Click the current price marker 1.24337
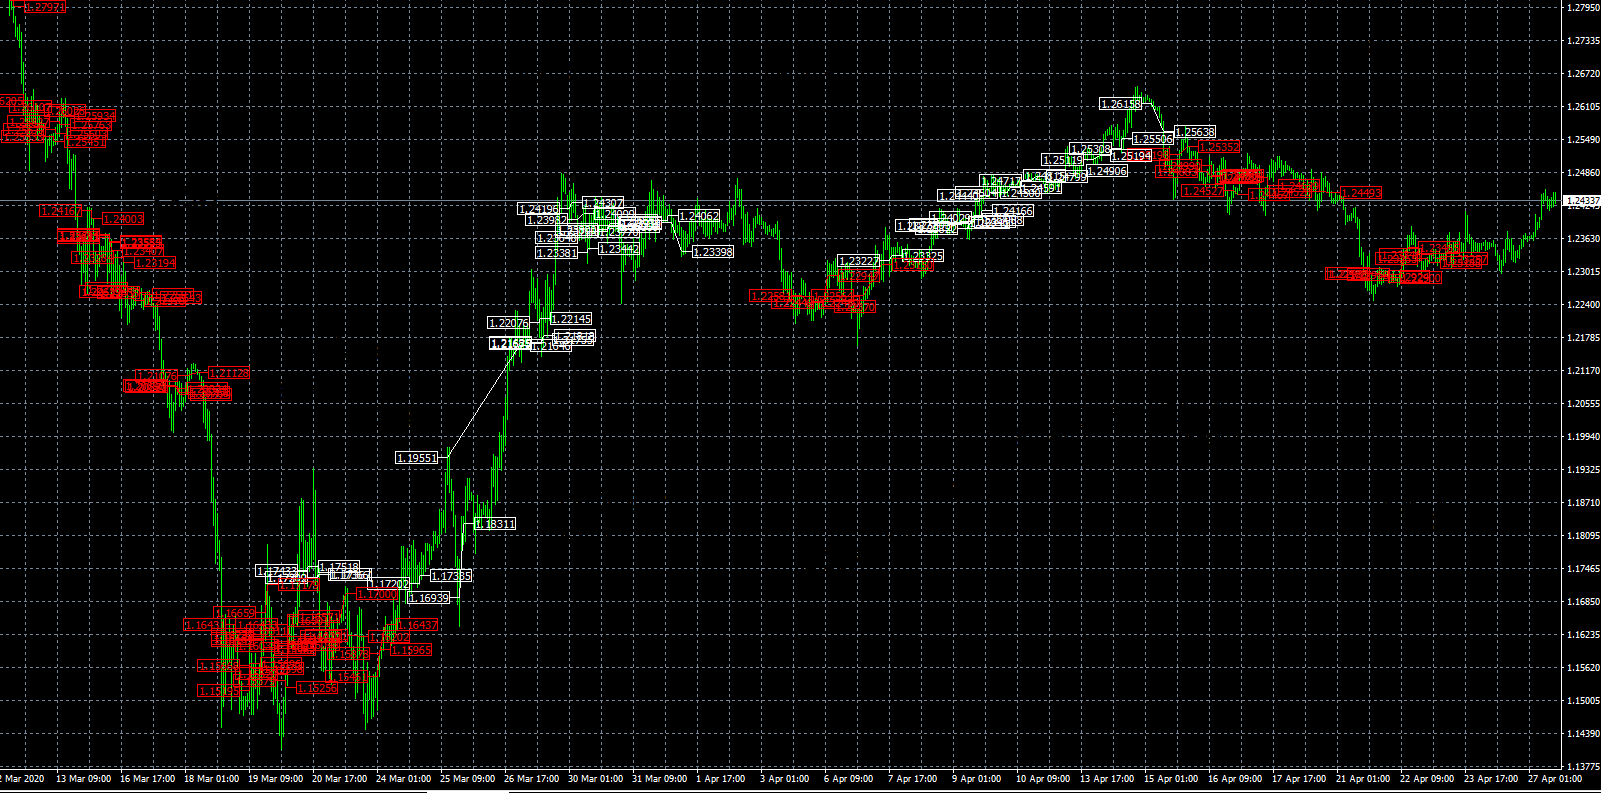 (x=1582, y=201)
